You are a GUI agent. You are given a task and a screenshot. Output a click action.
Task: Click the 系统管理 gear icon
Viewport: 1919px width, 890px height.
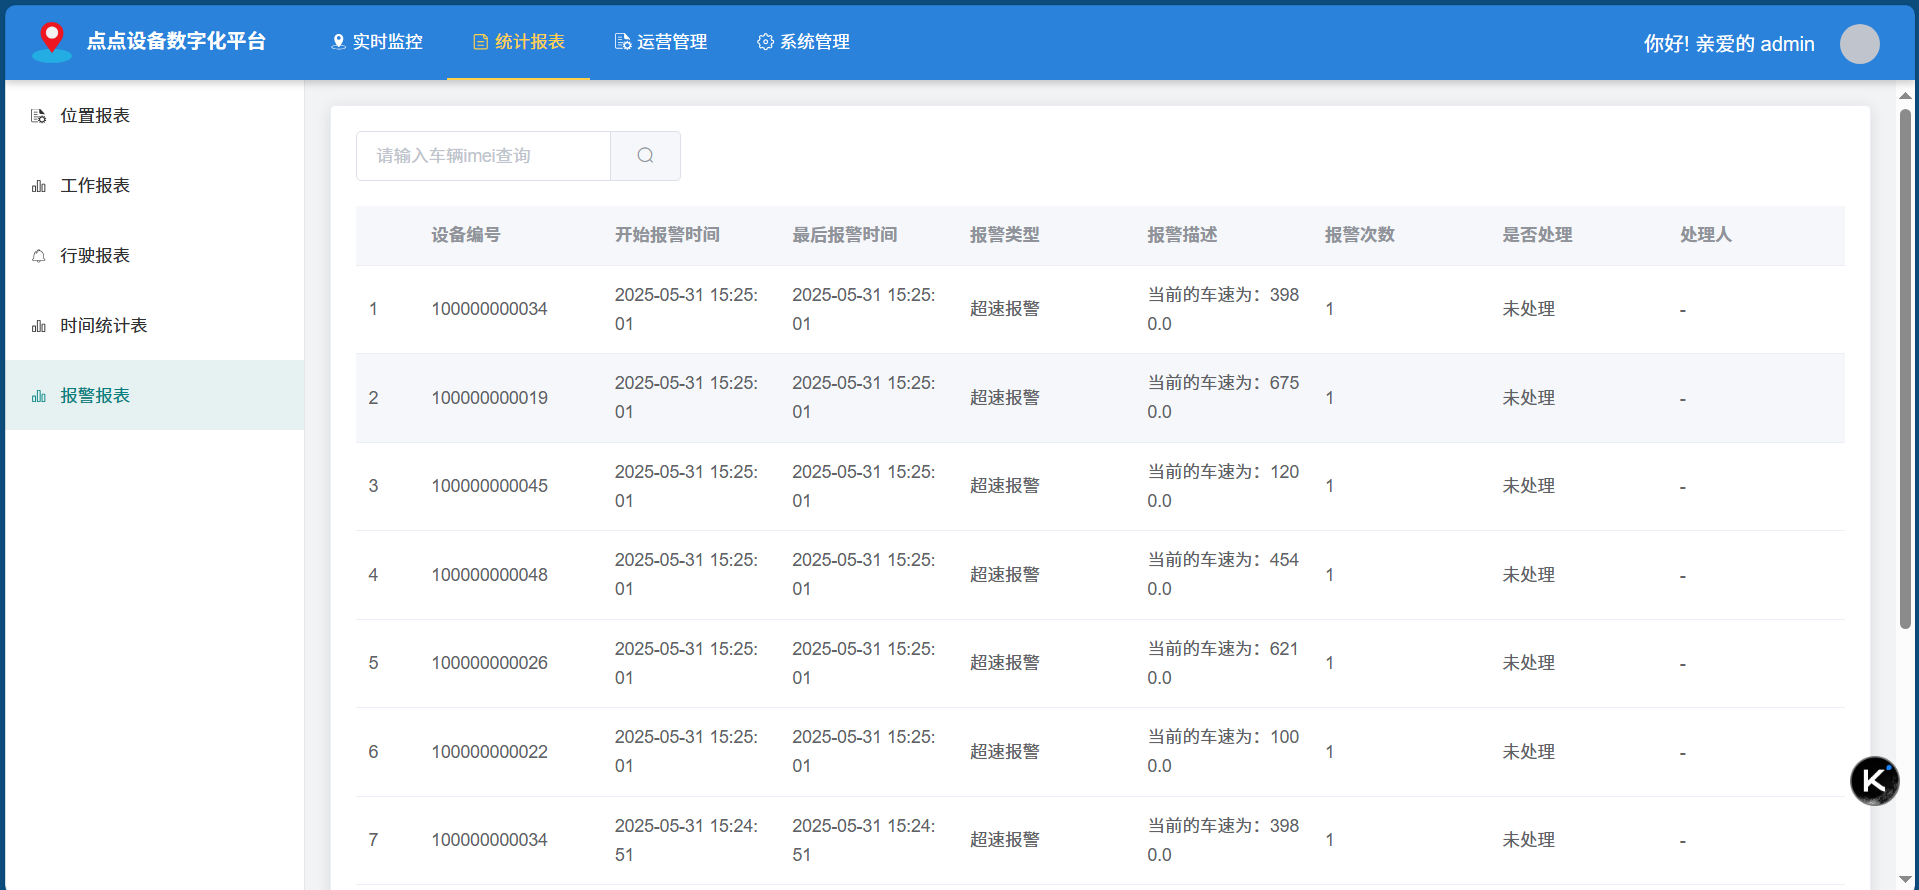[765, 42]
